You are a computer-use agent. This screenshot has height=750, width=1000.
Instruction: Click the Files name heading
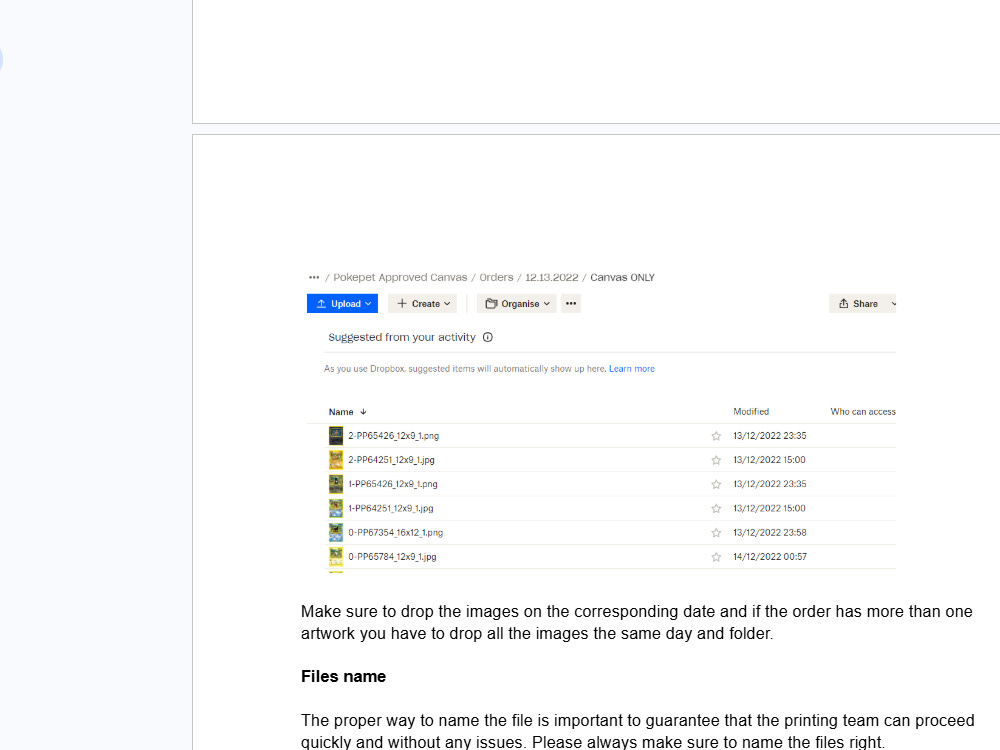(343, 677)
